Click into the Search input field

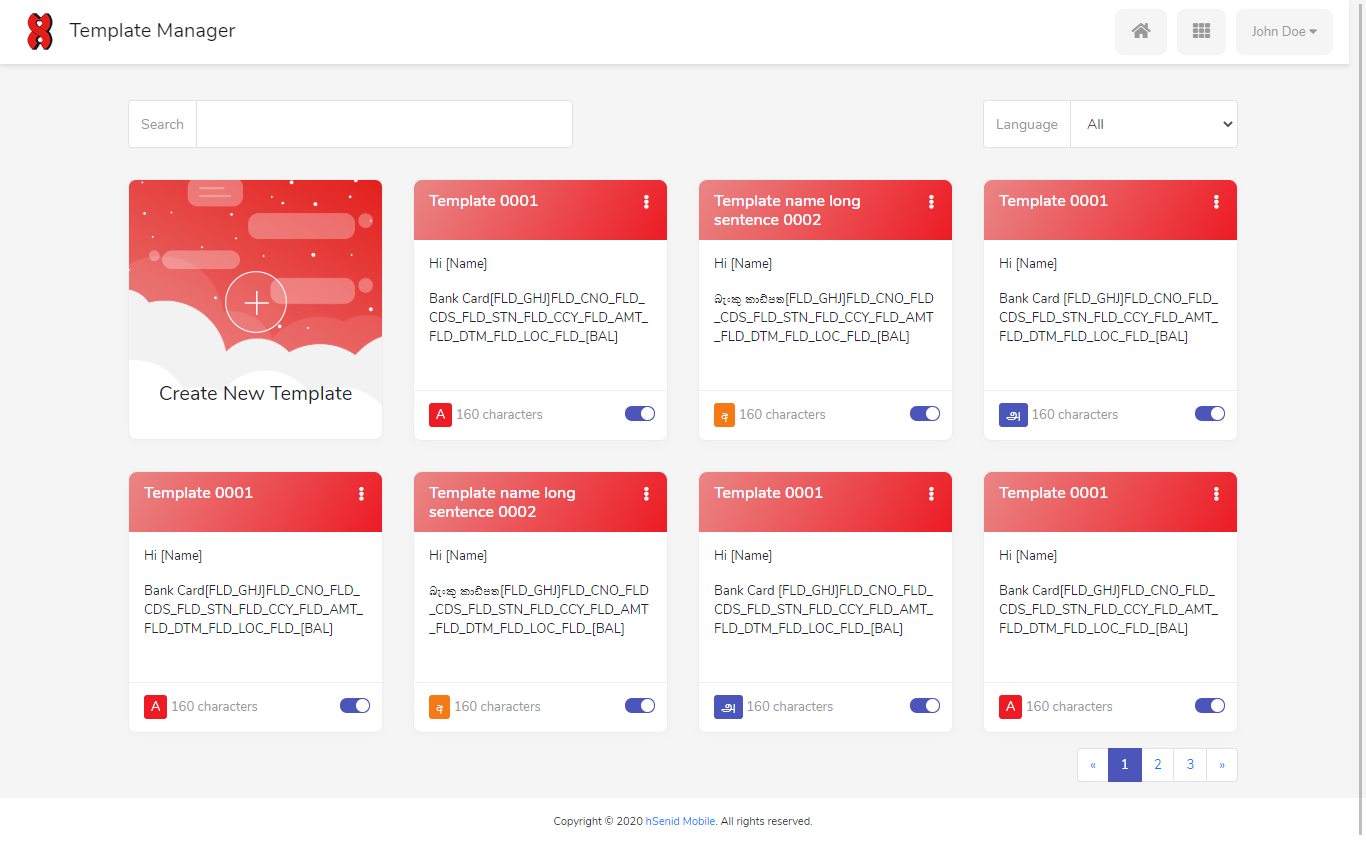(384, 124)
